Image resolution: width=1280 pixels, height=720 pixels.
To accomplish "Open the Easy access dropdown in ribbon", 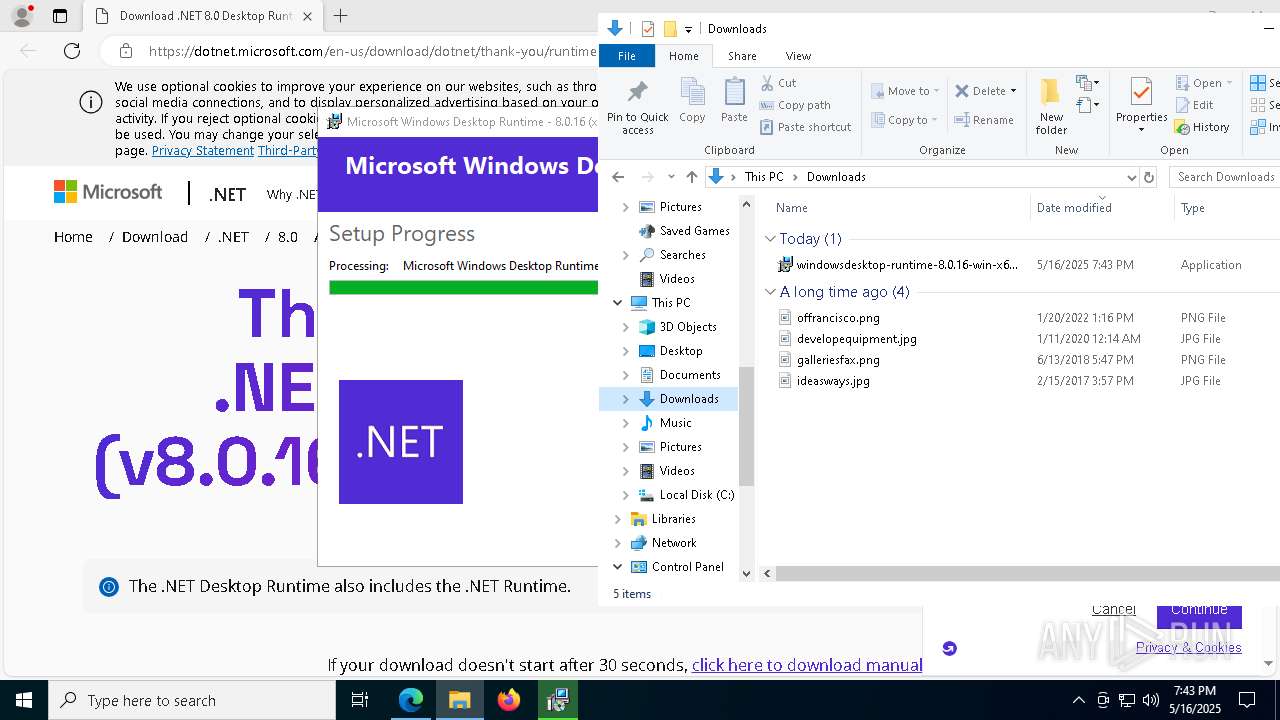I will 1087,105.
